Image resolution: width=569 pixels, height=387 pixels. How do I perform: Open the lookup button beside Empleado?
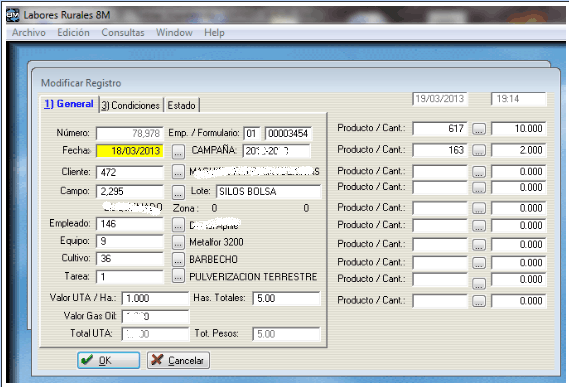click(x=178, y=225)
